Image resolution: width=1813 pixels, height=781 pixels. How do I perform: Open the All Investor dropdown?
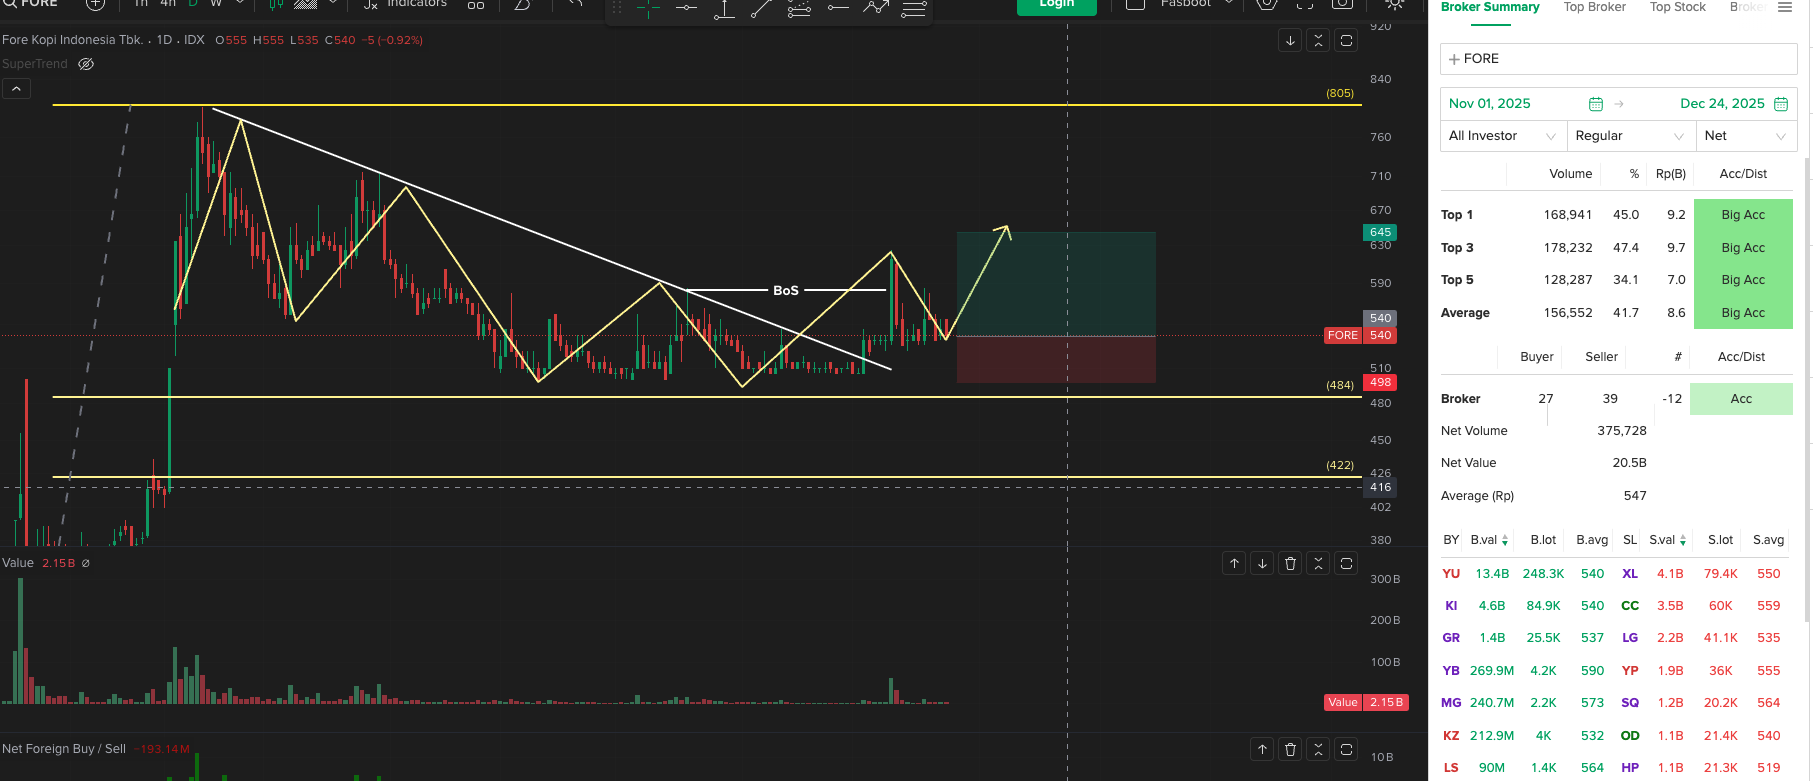[x=1503, y=136]
